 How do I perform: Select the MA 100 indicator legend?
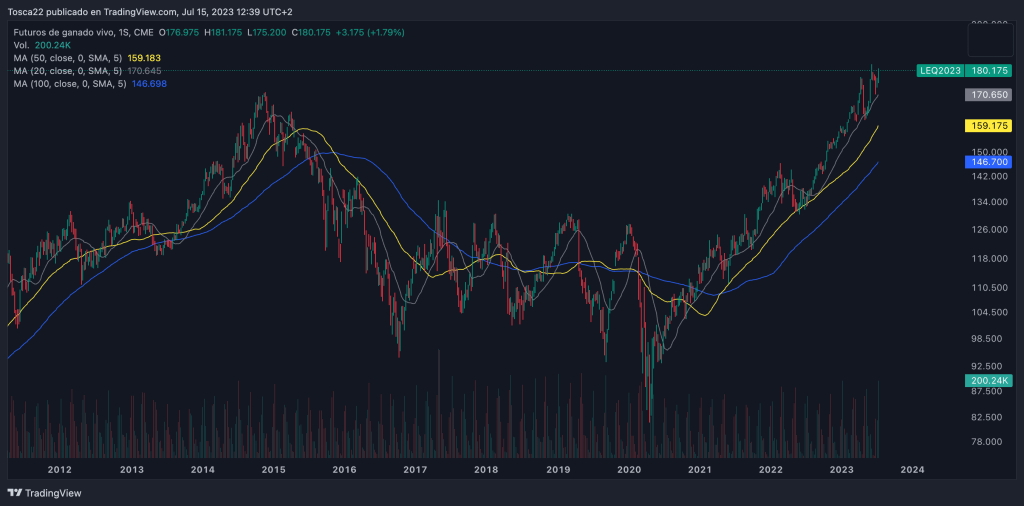[x=71, y=84]
